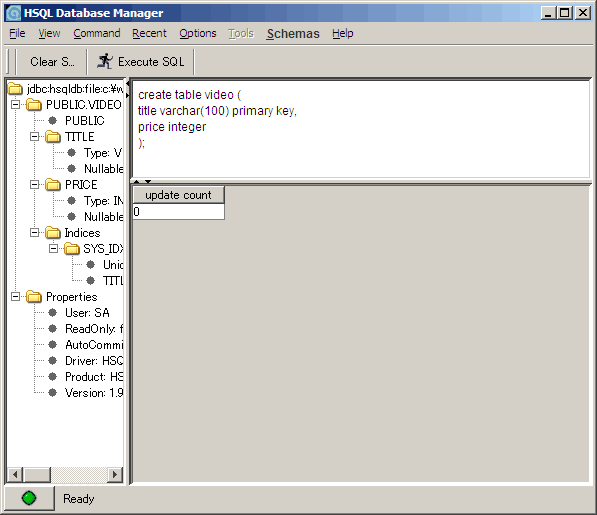Select the jdbc connection root folder icon
The height and width of the screenshot is (515, 597).
[15, 89]
